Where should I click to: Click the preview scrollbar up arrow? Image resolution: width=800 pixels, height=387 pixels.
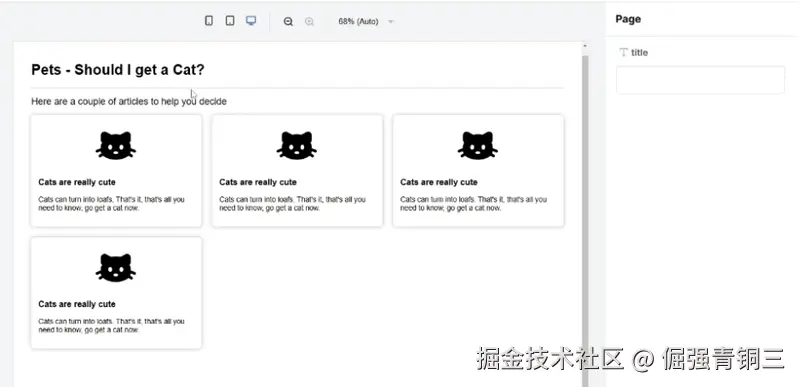[585, 46]
